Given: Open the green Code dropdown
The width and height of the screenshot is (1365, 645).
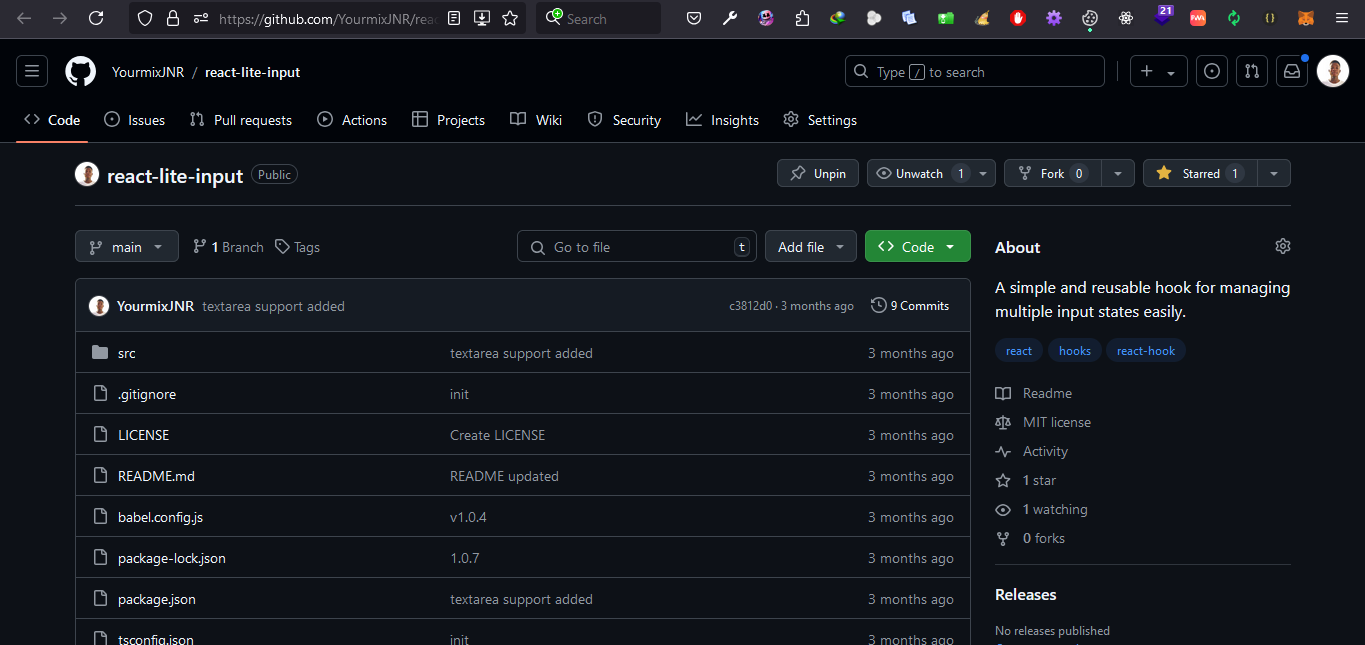Looking at the screenshot, I should click(x=917, y=247).
